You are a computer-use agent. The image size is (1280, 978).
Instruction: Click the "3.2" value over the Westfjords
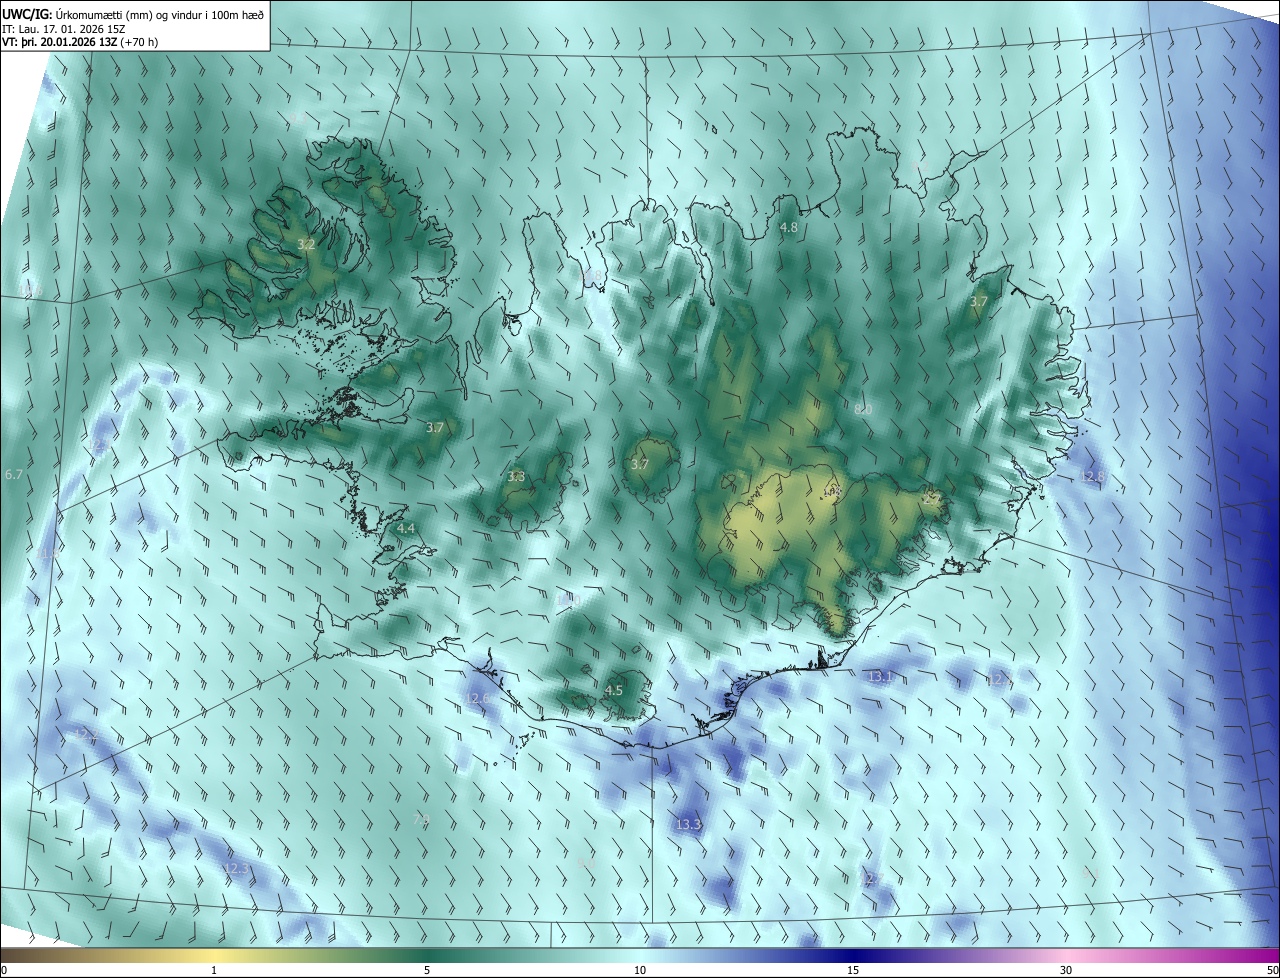click(x=307, y=244)
